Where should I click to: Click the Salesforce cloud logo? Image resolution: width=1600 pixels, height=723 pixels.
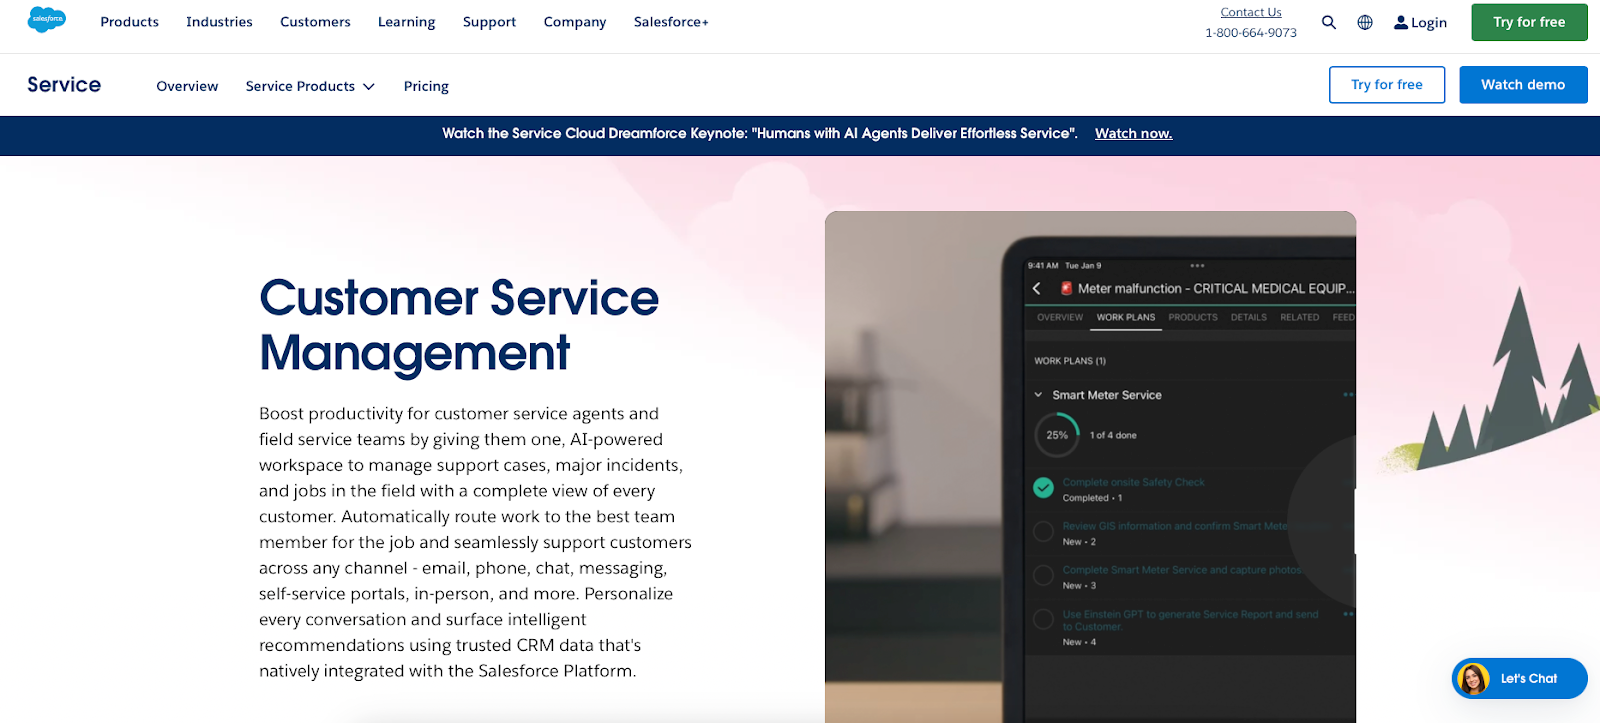[x=46, y=19]
